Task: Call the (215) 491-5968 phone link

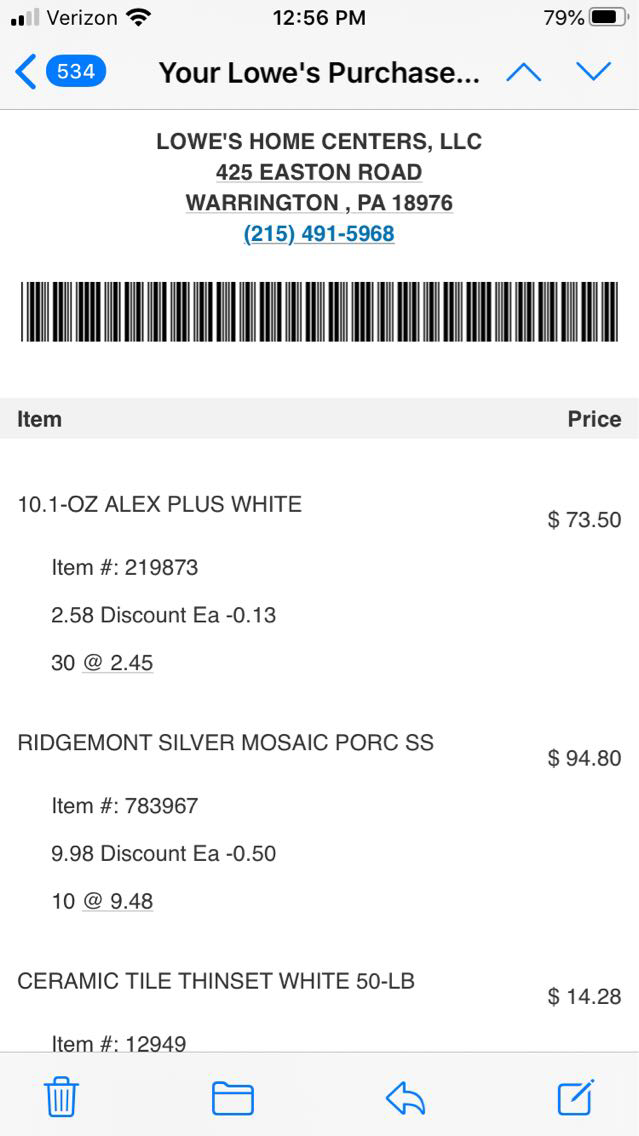Action: coord(319,234)
